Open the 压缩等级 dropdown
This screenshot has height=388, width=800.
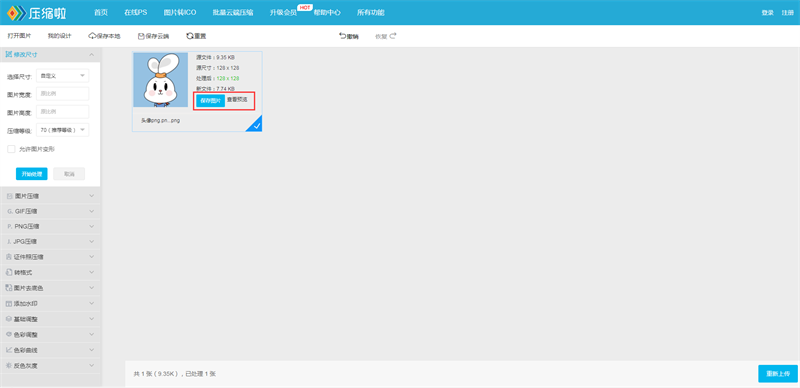(x=63, y=130)
